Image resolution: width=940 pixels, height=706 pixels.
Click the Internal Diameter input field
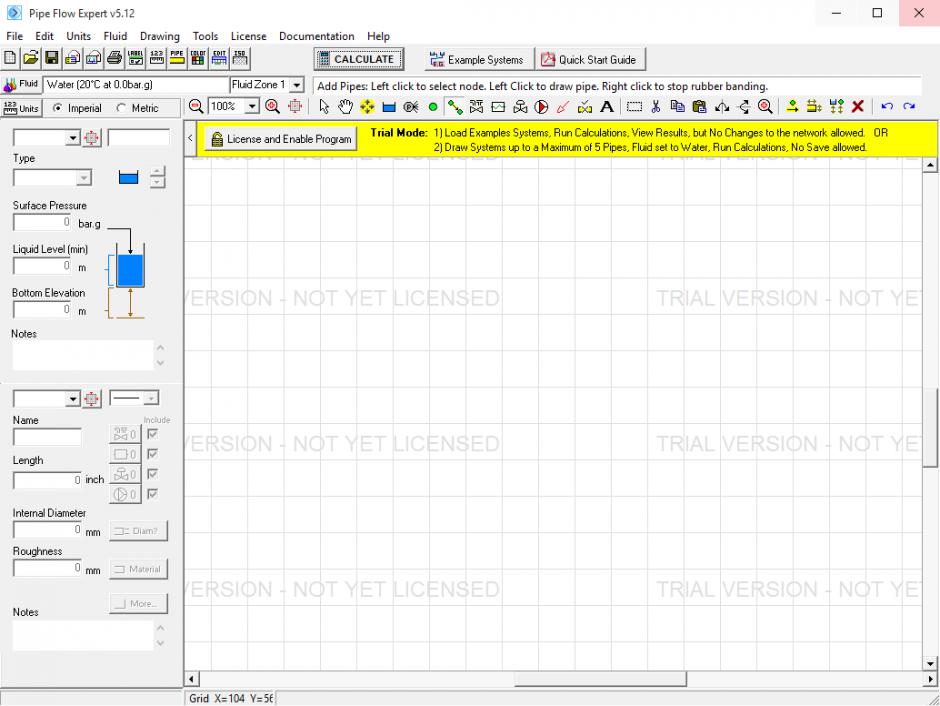pos(48,530)
